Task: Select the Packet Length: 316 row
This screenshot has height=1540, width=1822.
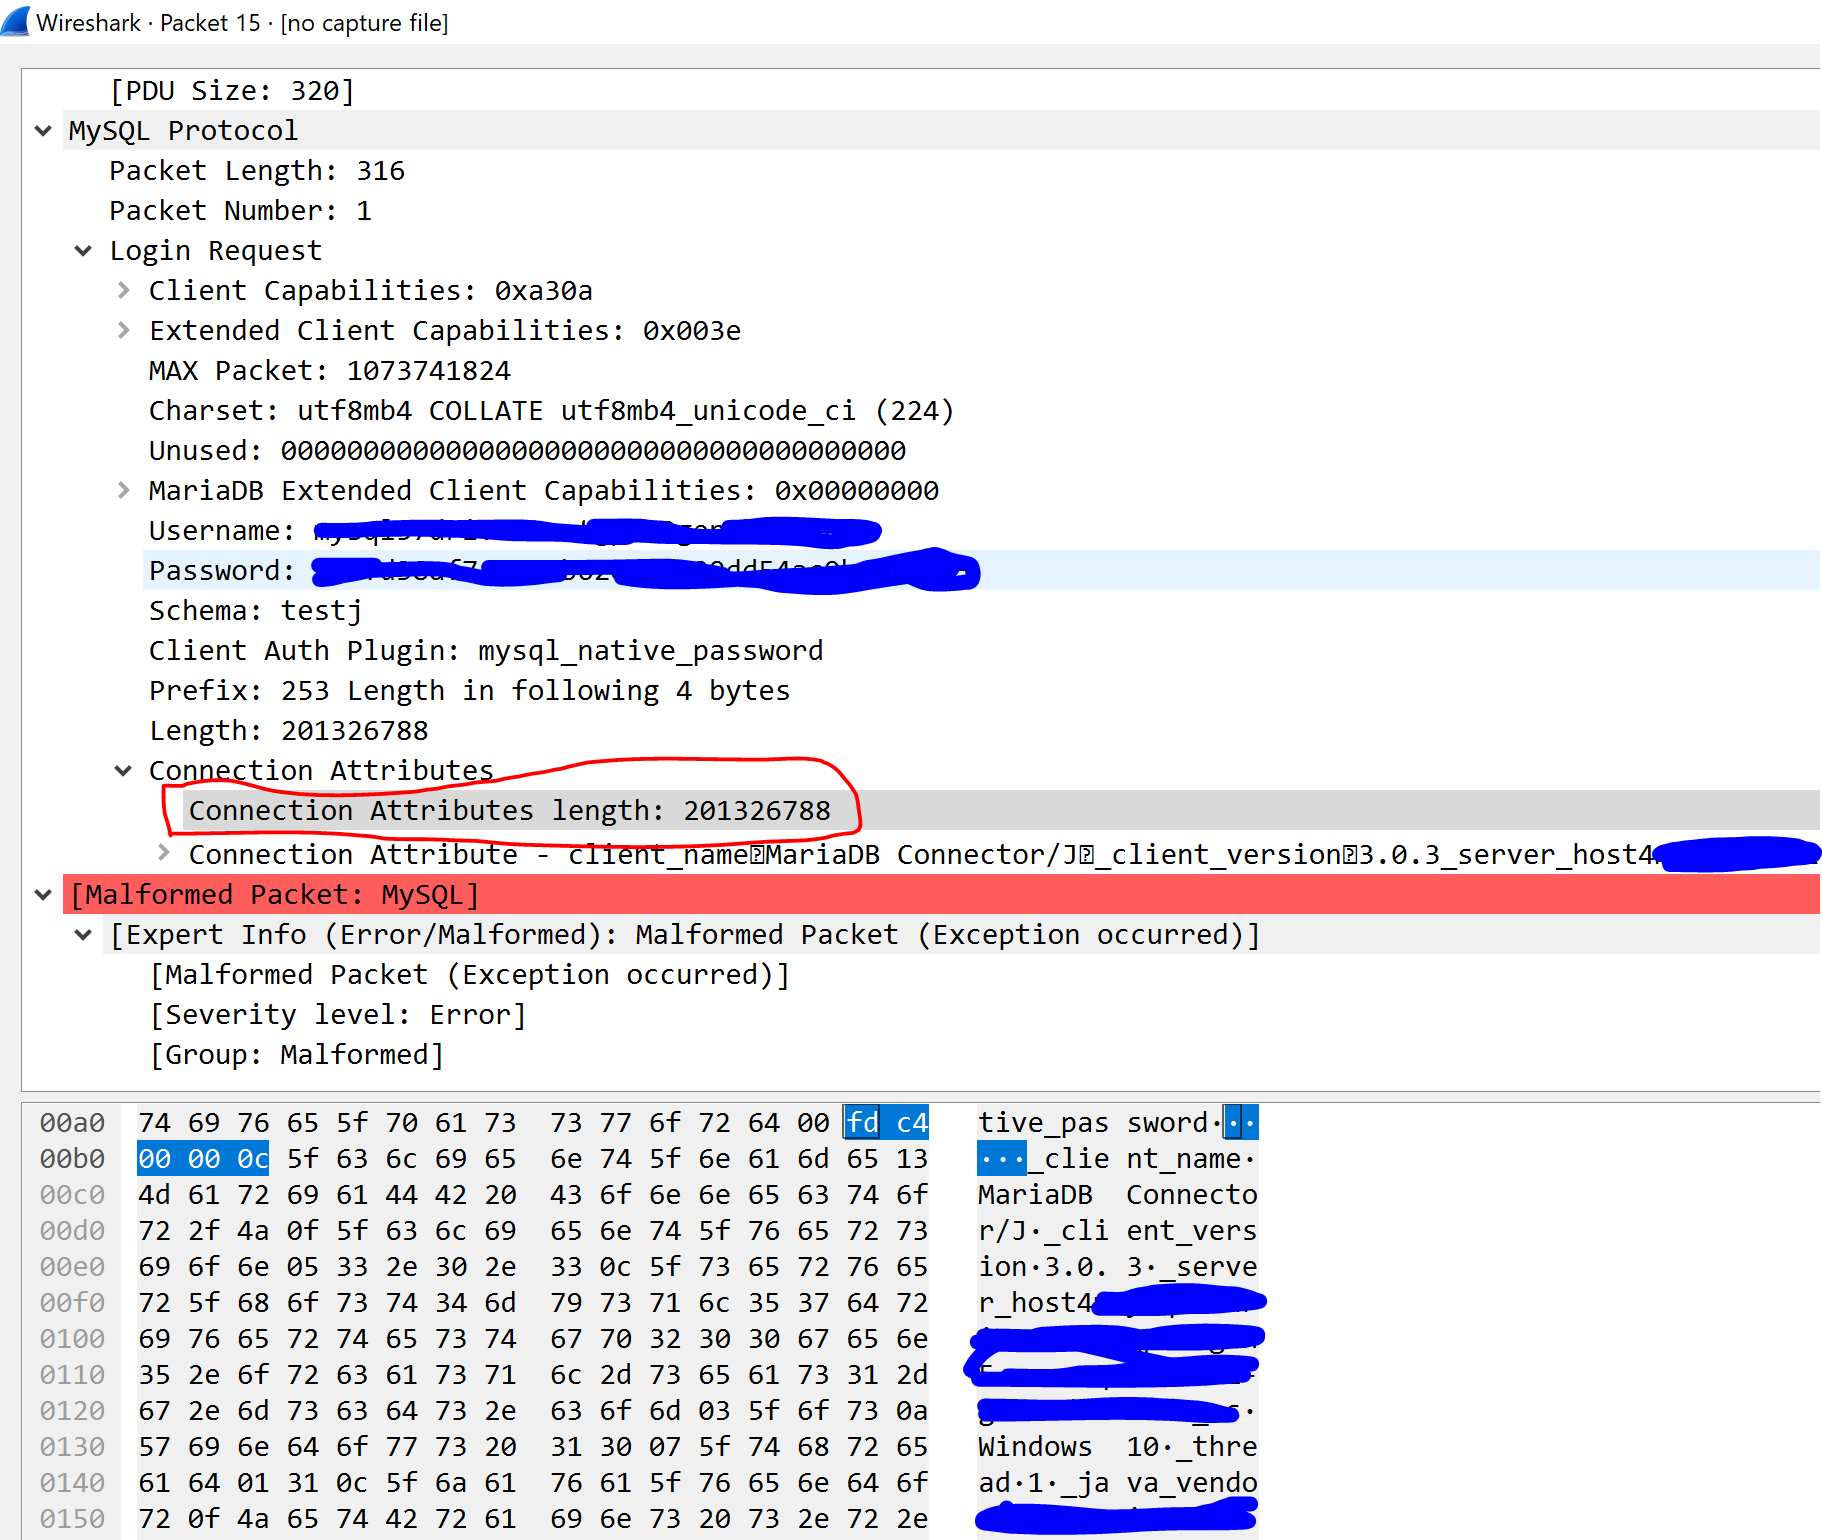Action: point(257,171)
